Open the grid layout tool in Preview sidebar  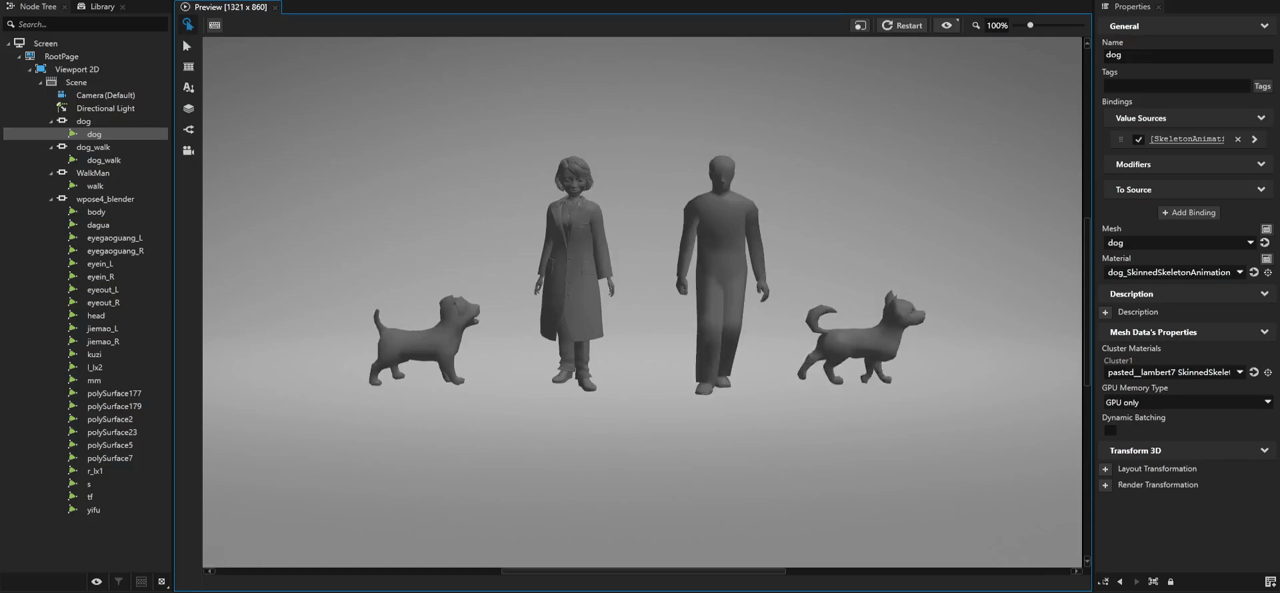188,67
